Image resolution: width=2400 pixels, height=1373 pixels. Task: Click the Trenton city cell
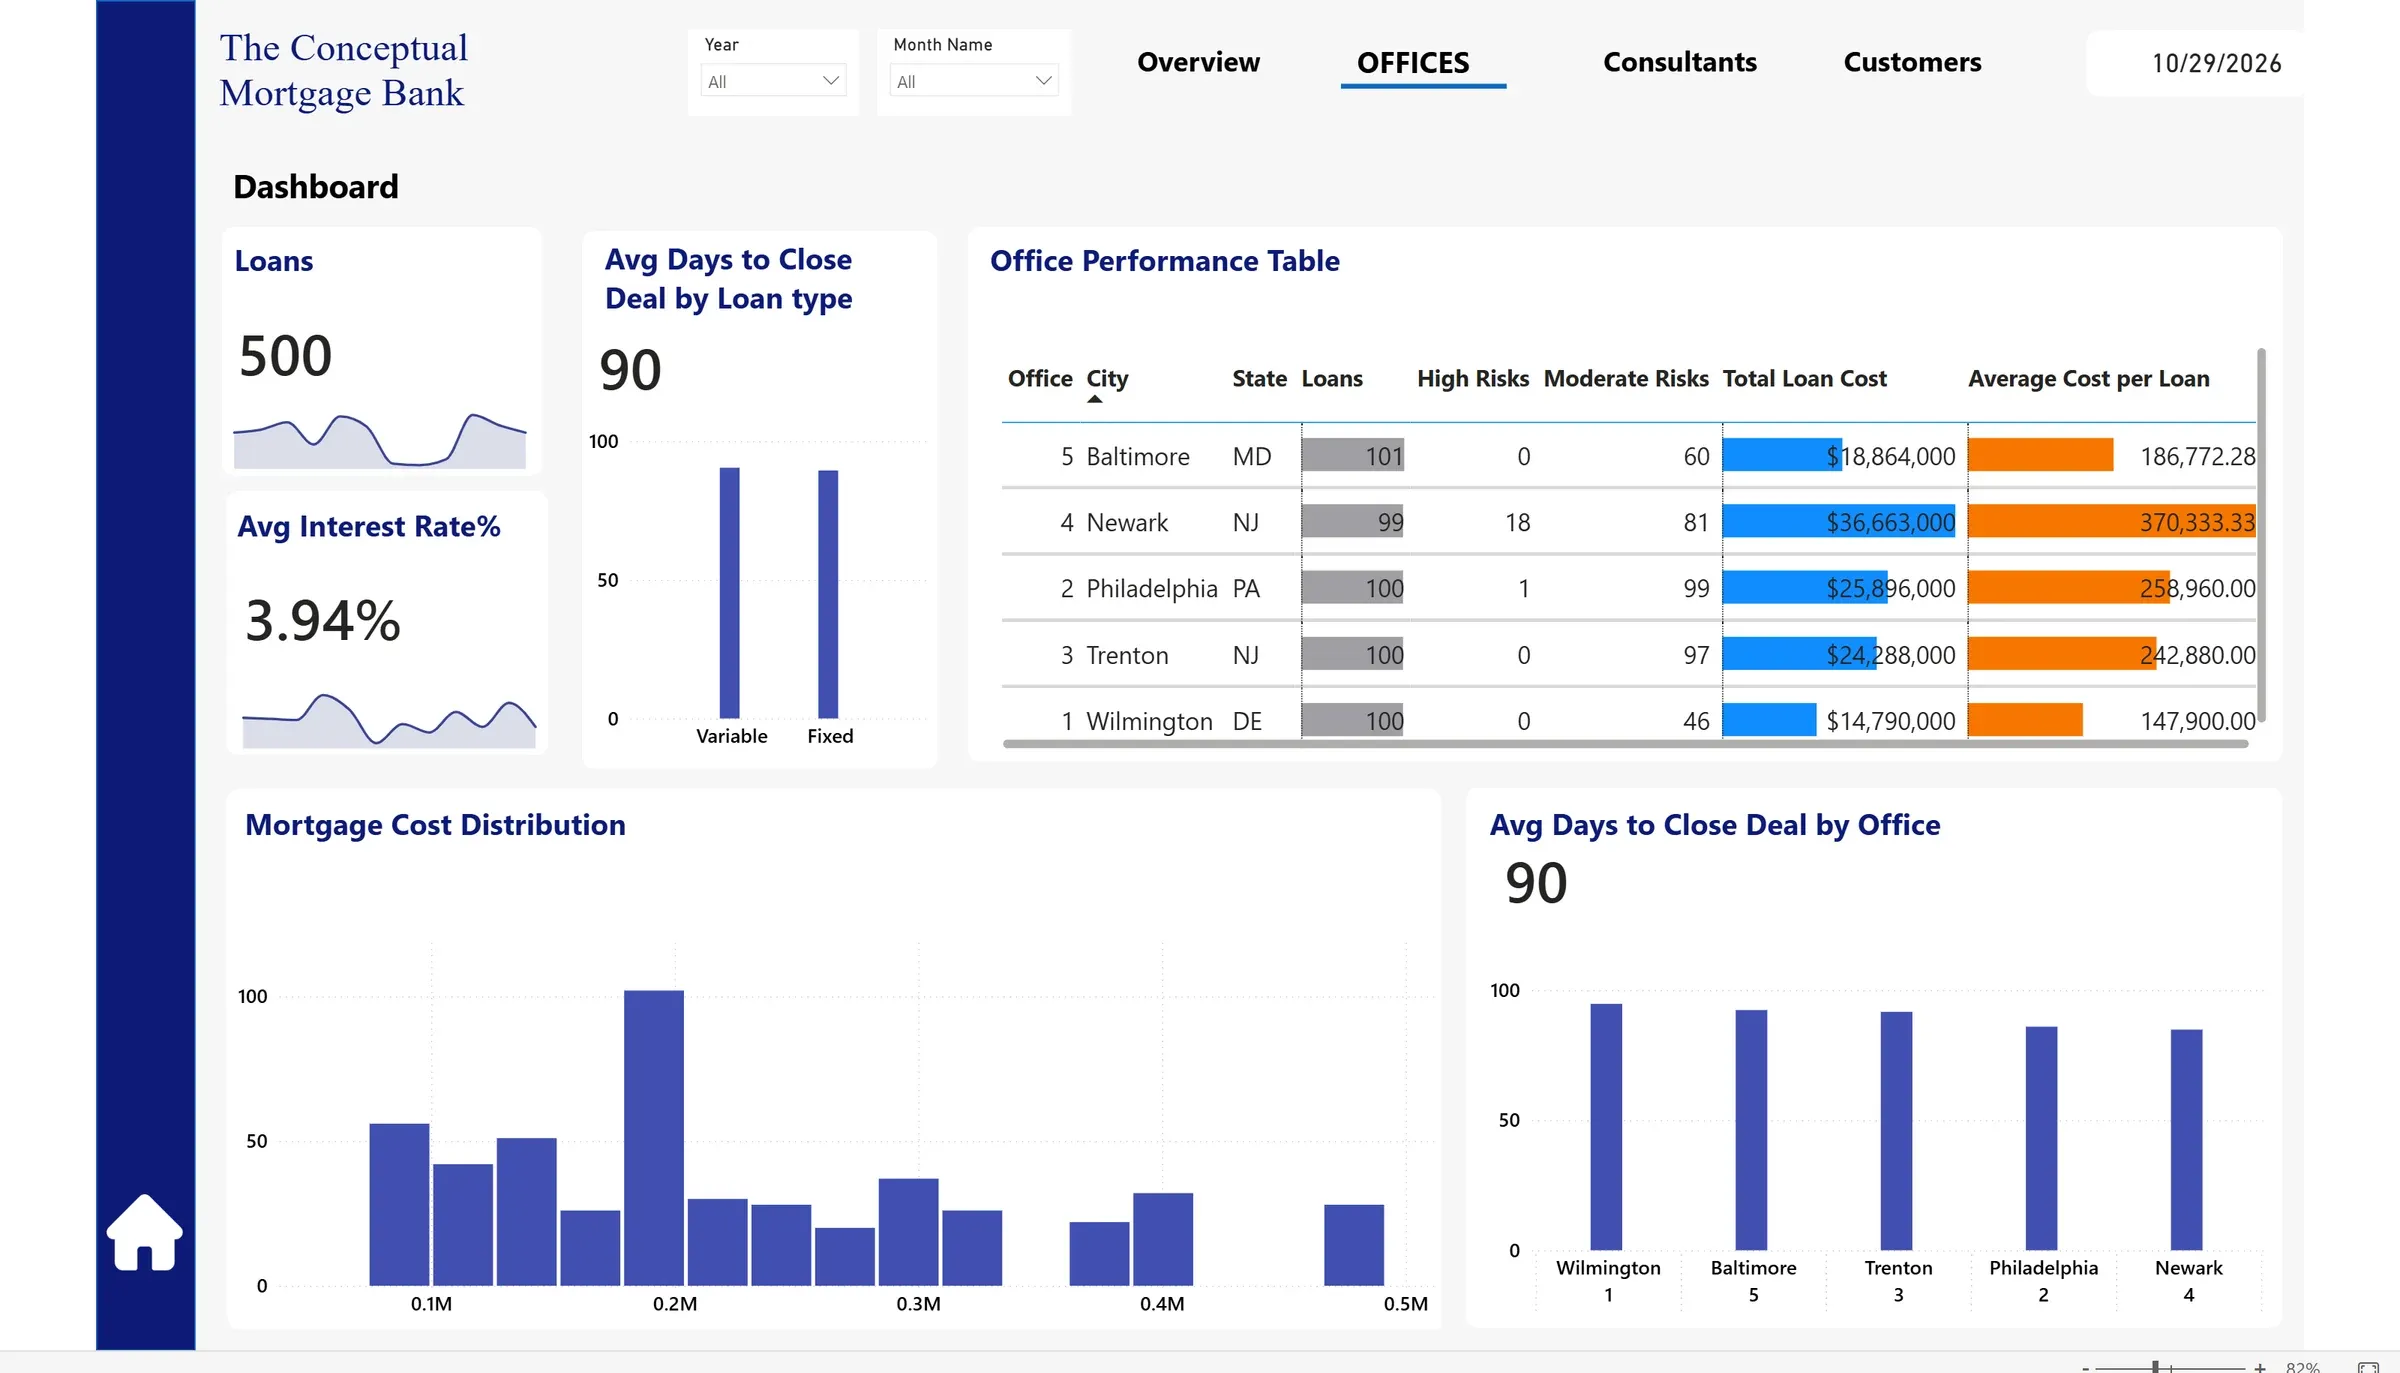[x=1127, y=656]
